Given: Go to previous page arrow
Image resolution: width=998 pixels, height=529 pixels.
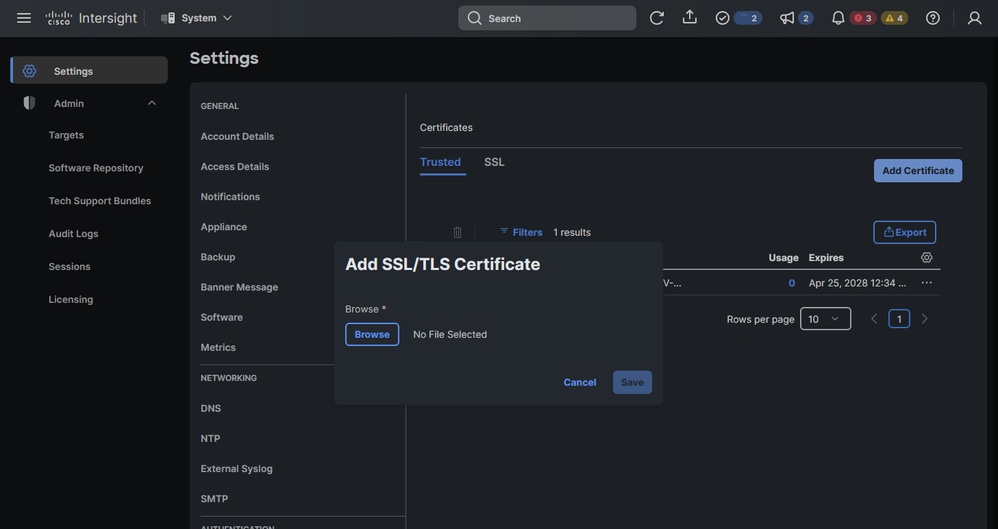Looking at the screenshot, I should tap(874, 319).
